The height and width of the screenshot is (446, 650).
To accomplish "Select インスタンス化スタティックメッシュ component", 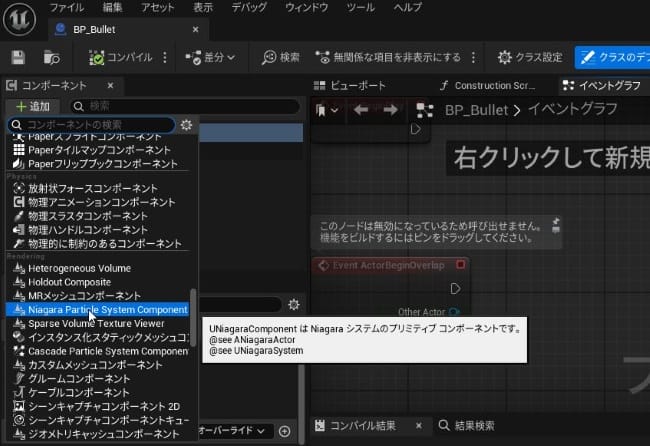I will tap(98, 337).
